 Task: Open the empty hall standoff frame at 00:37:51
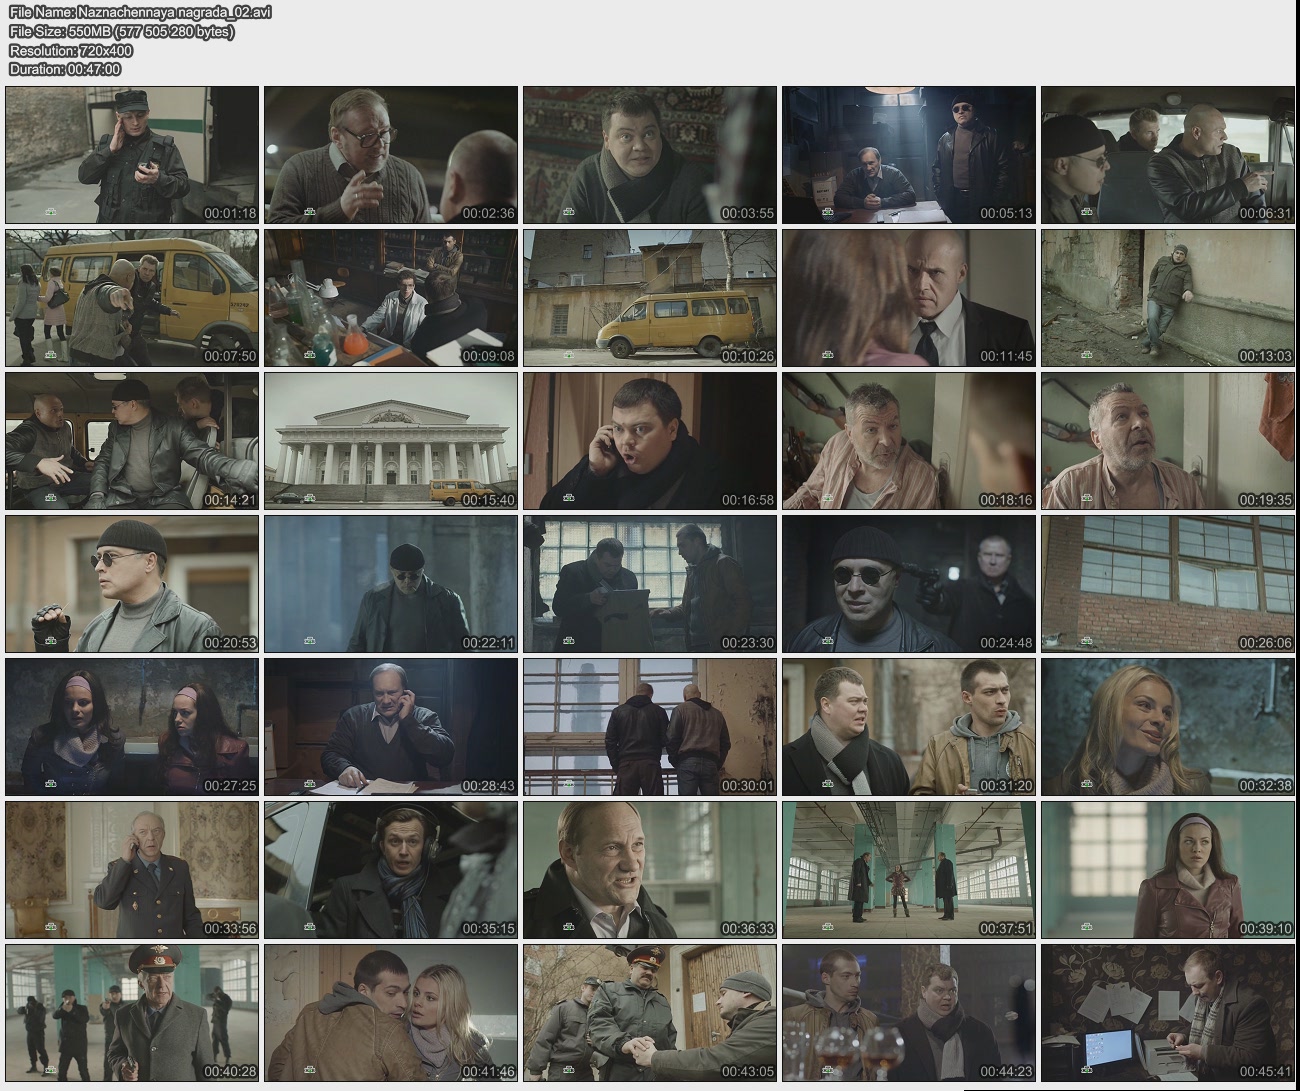(909, 870)
